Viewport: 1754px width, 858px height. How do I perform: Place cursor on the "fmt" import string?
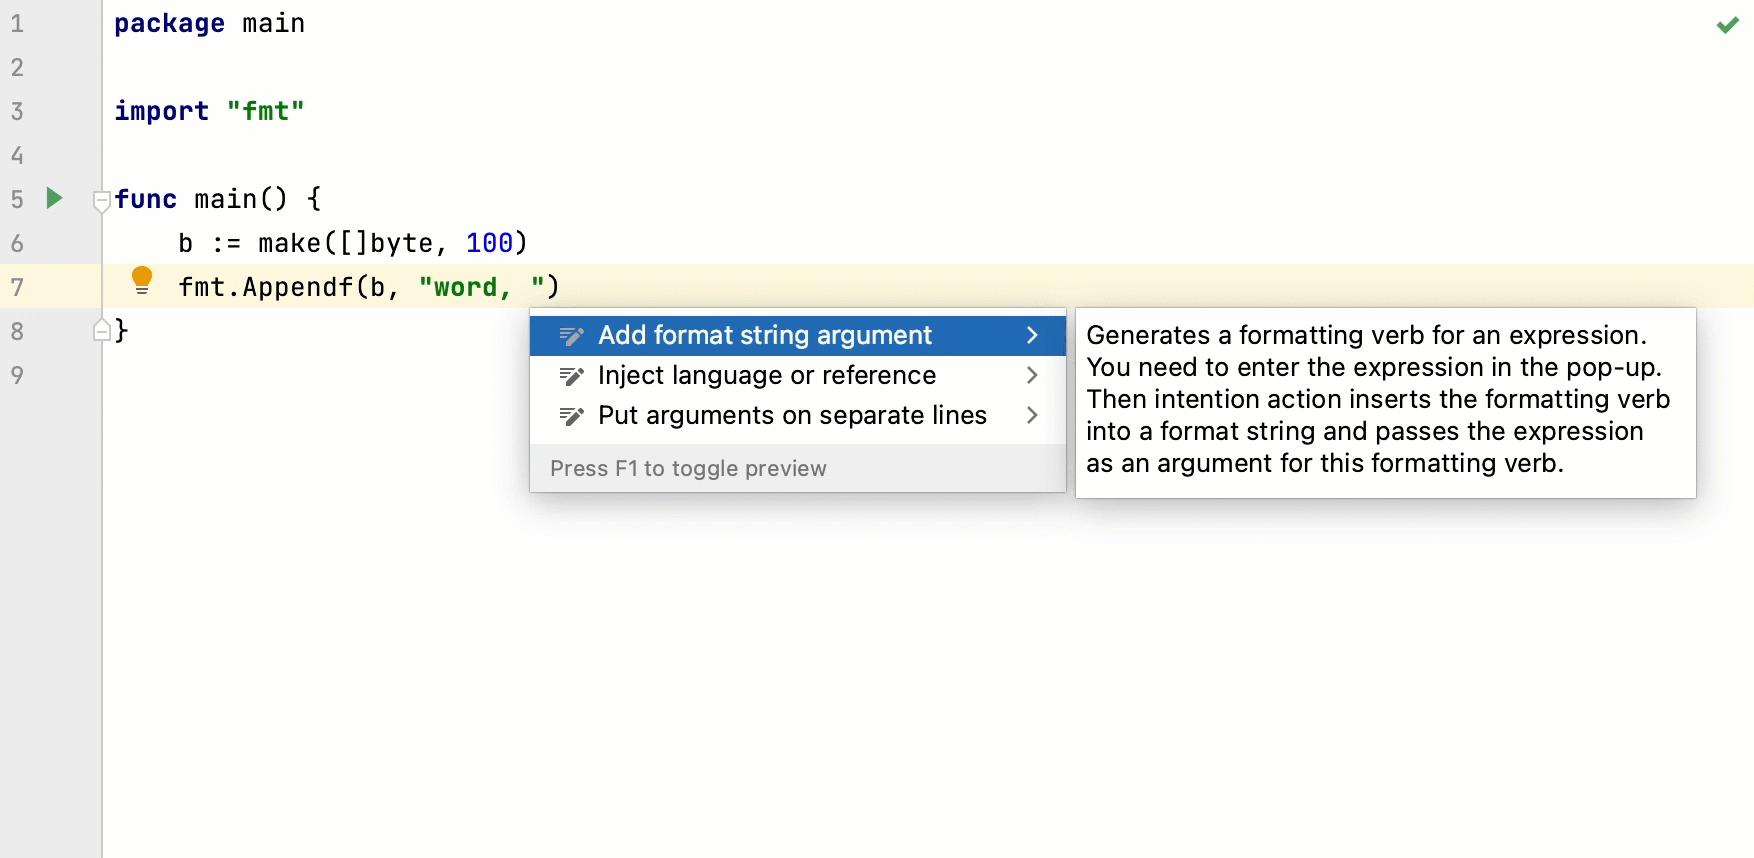tap(265, 111)
